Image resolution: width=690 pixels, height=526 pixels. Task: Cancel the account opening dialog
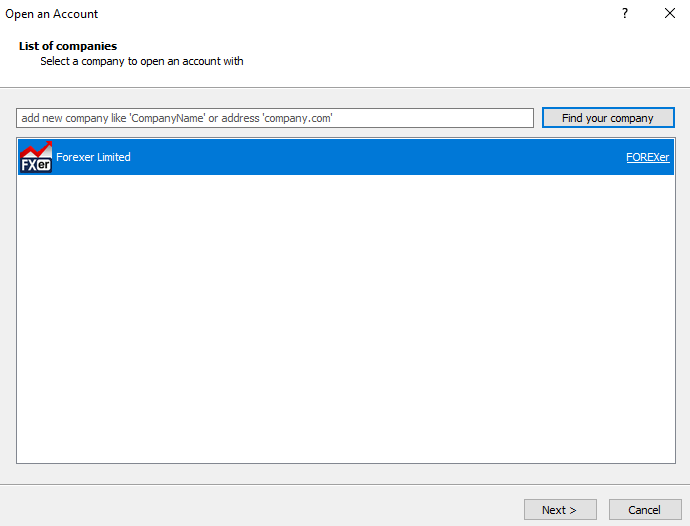(x=644, y=510)
